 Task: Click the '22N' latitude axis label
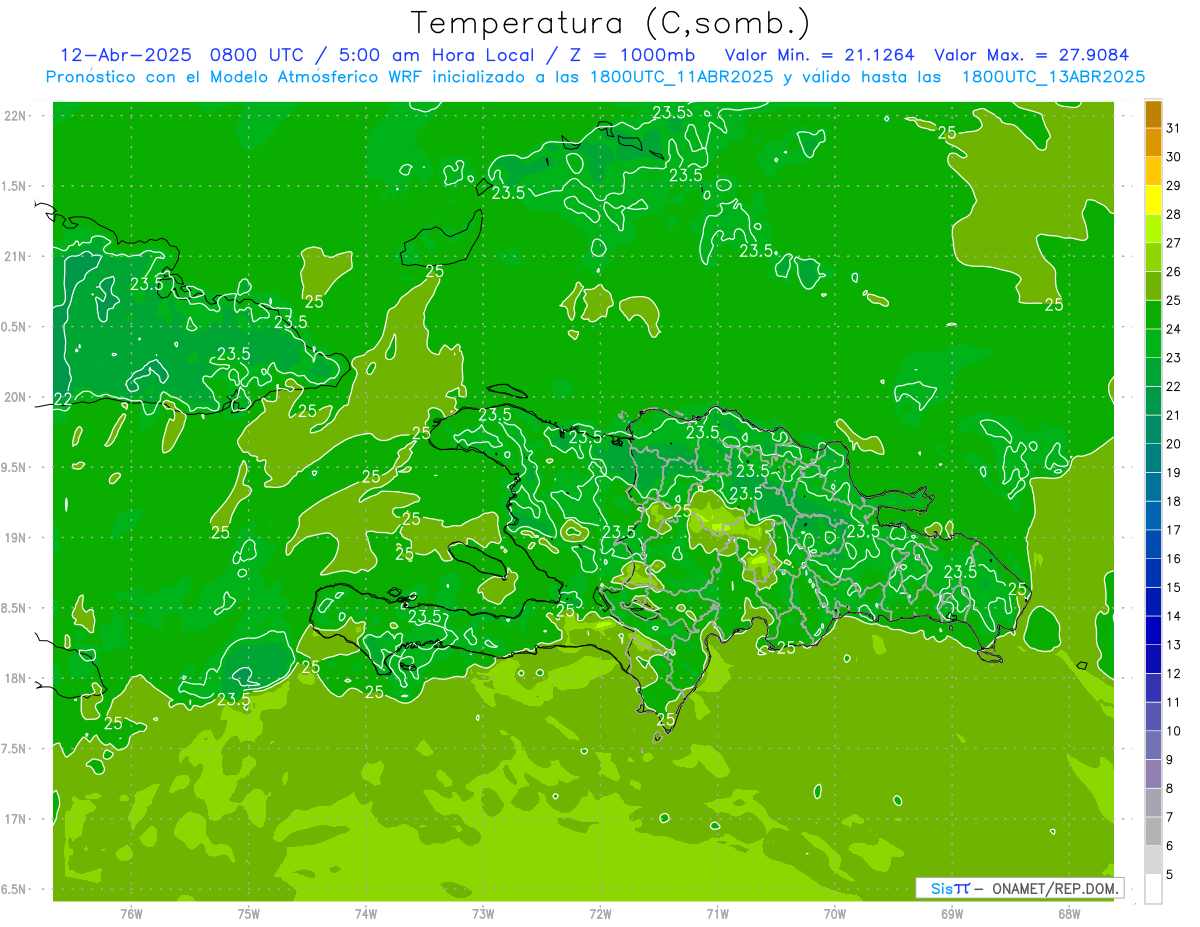click(x=14, y=116)
